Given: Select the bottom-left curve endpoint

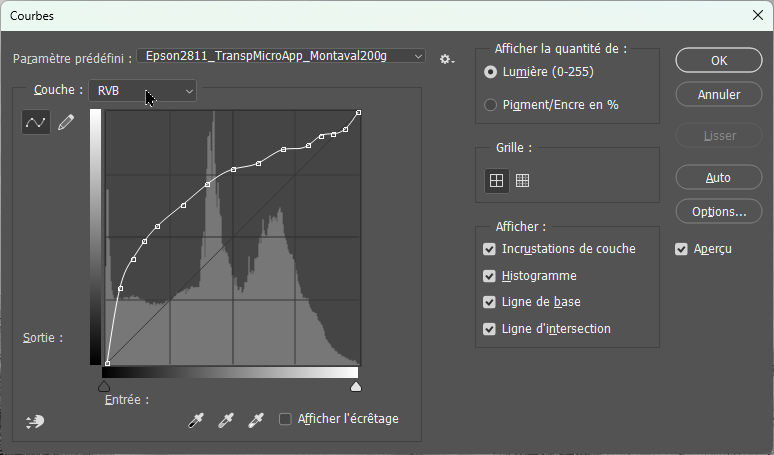Looking at the screenshot, I should point(108,364).
